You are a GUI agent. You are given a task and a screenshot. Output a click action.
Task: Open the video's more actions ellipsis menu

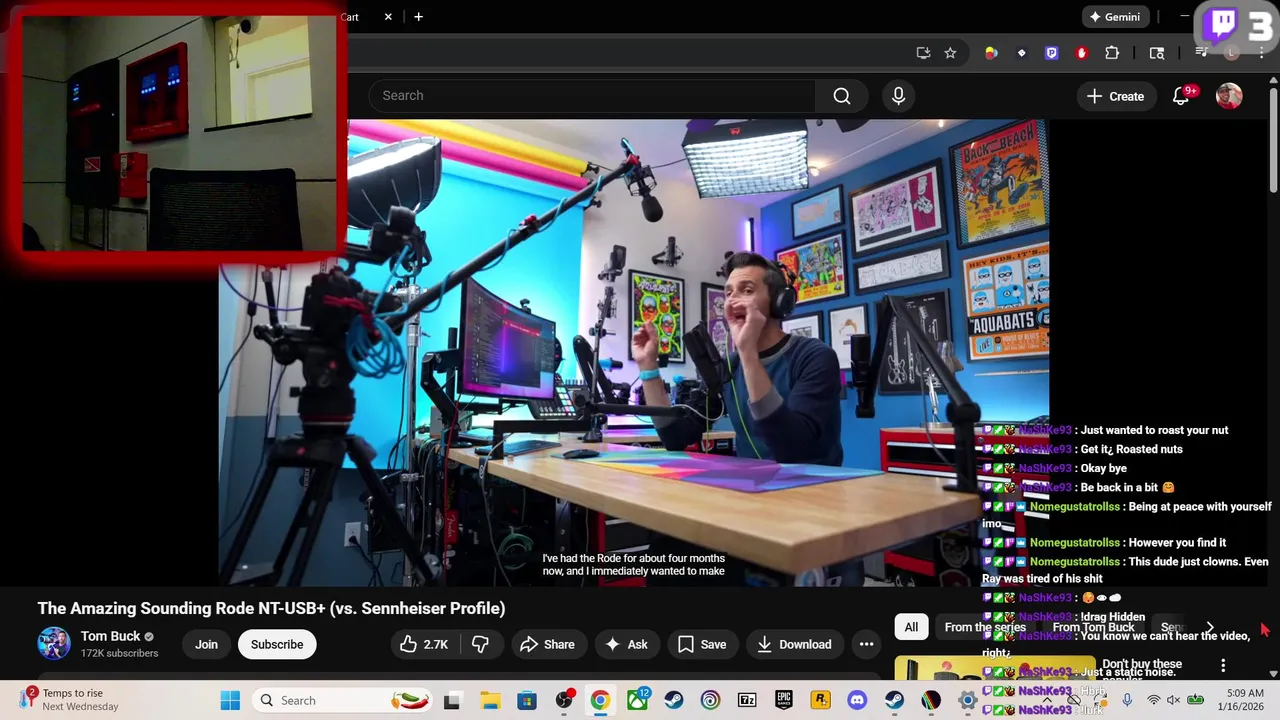[x=867, y=644]
